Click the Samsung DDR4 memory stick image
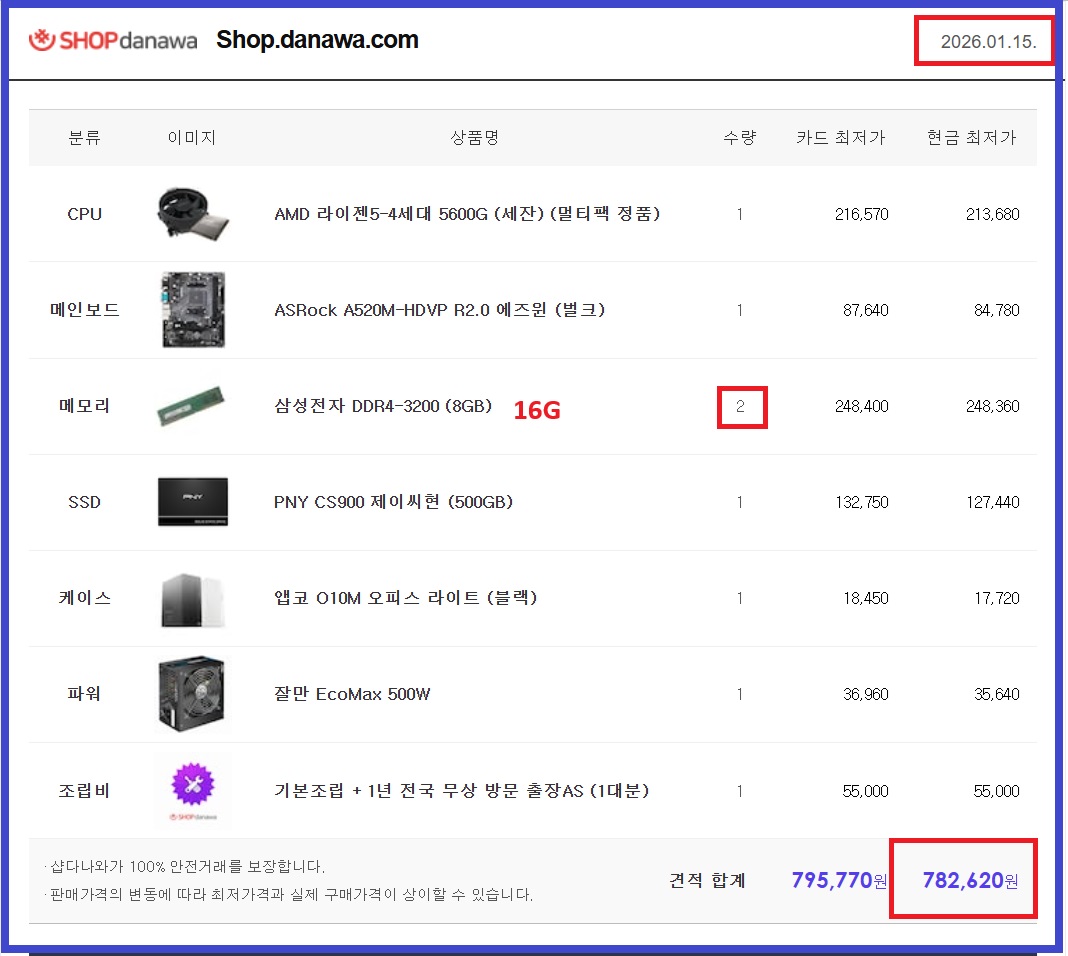Viewport: 1068px width, 956px height. click(190, 405)
